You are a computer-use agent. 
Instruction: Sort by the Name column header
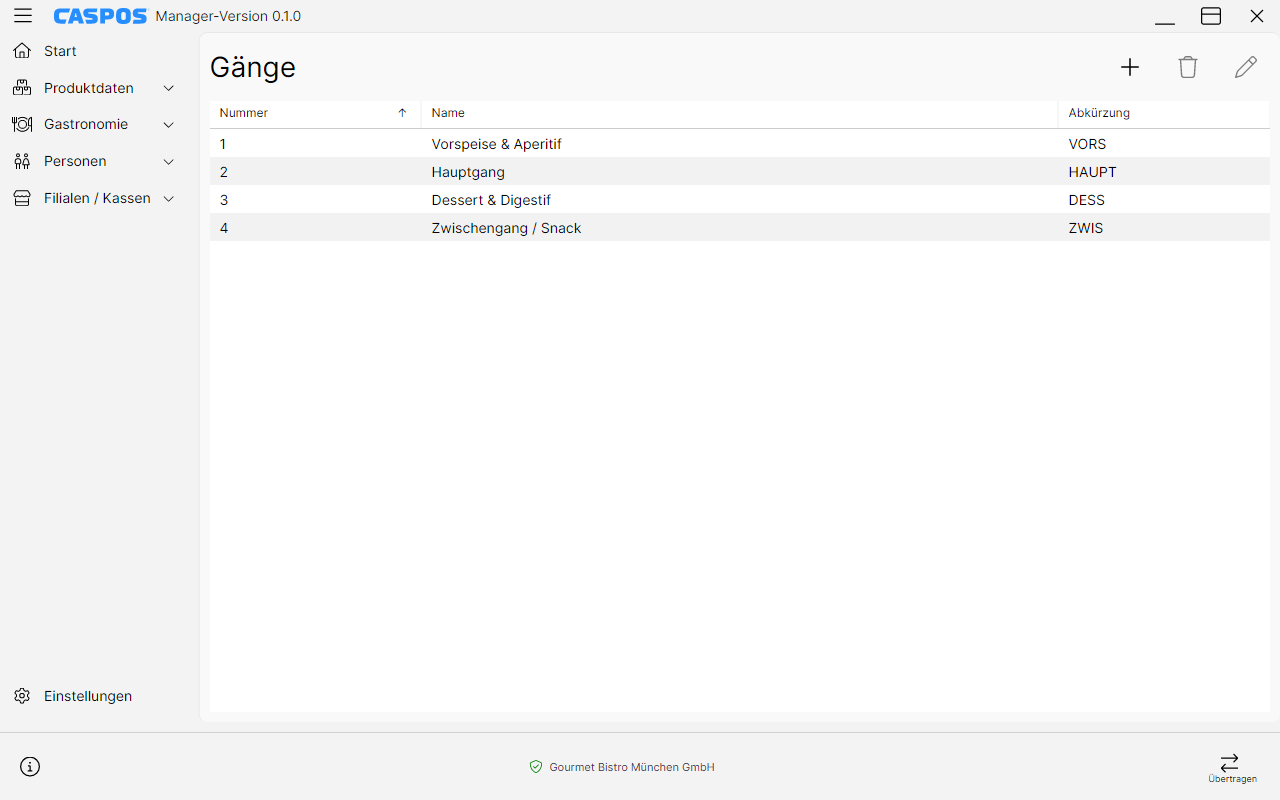click(740, 113)
